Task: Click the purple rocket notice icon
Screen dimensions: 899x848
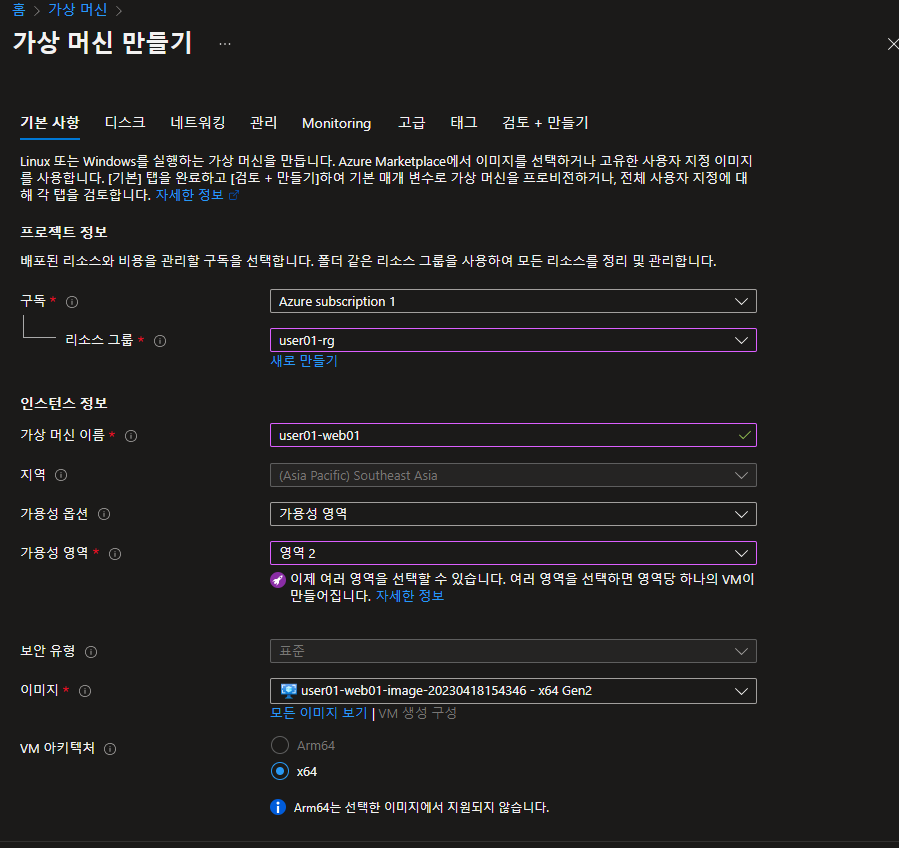Action: coord(277,580)
